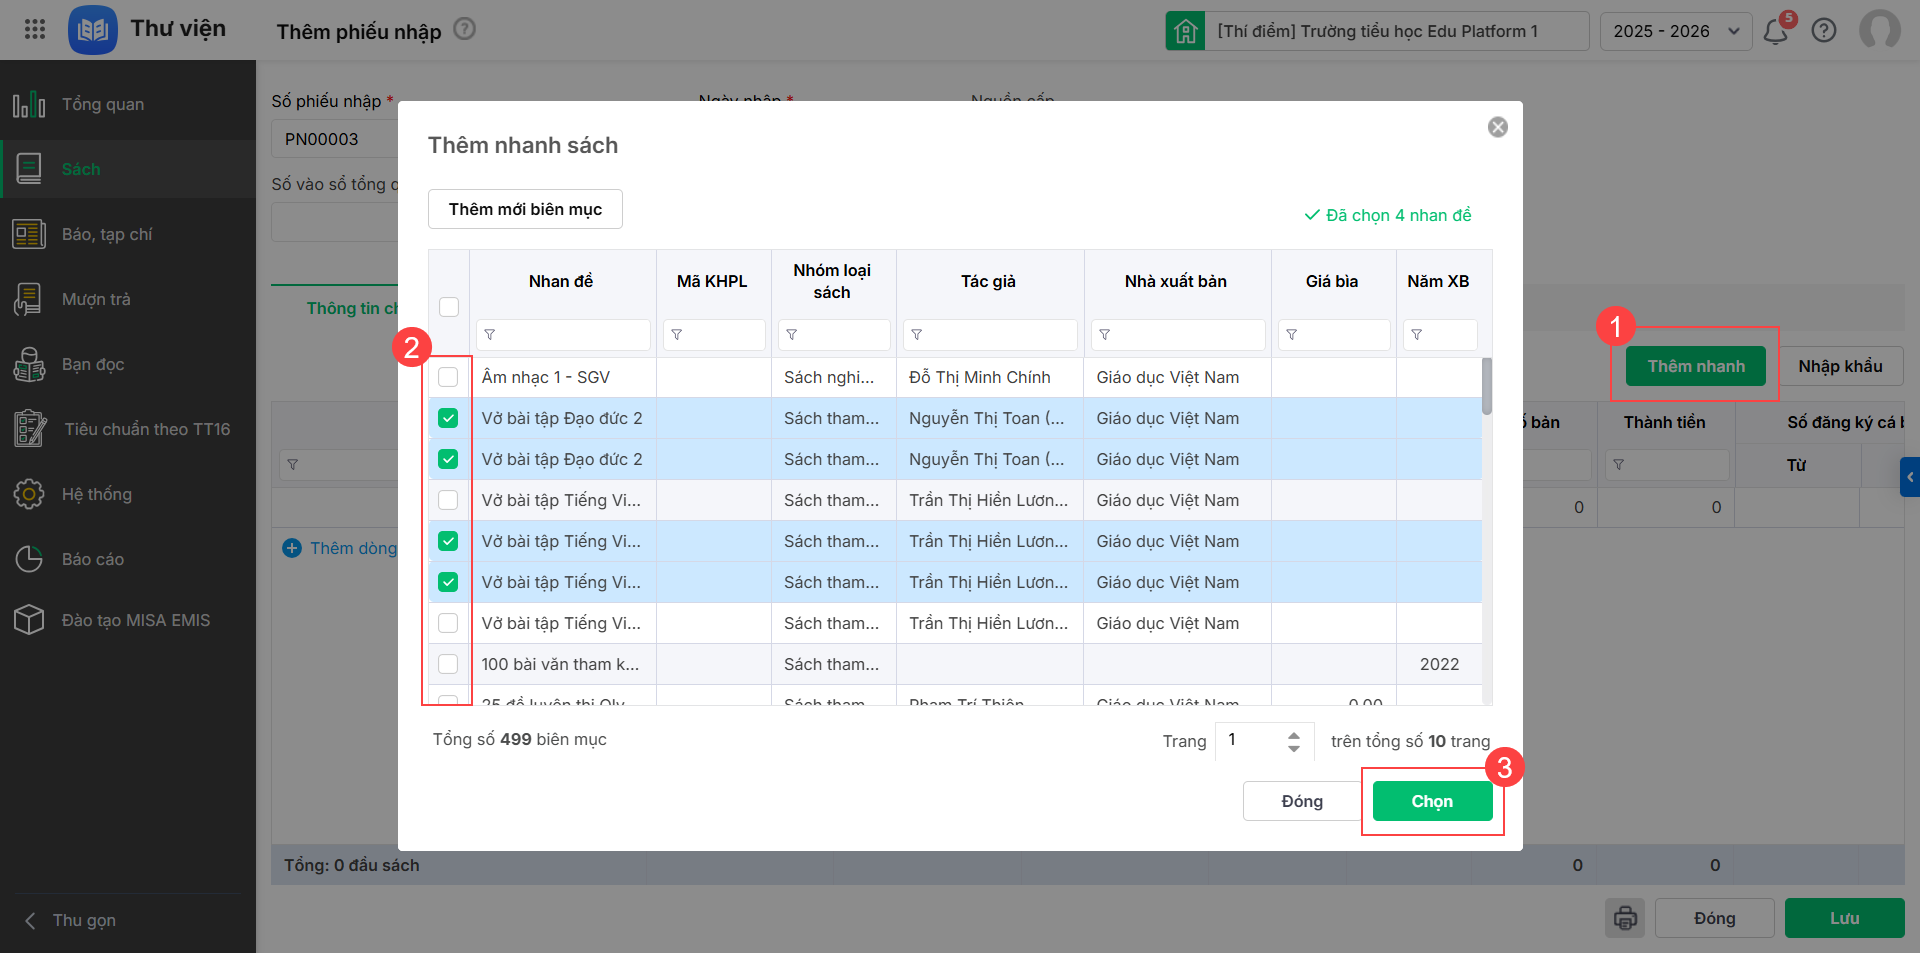The height and width of the screenshot is (953, 1920).
Task: Increase the page number with up arrow
Action: [1294, 734]
